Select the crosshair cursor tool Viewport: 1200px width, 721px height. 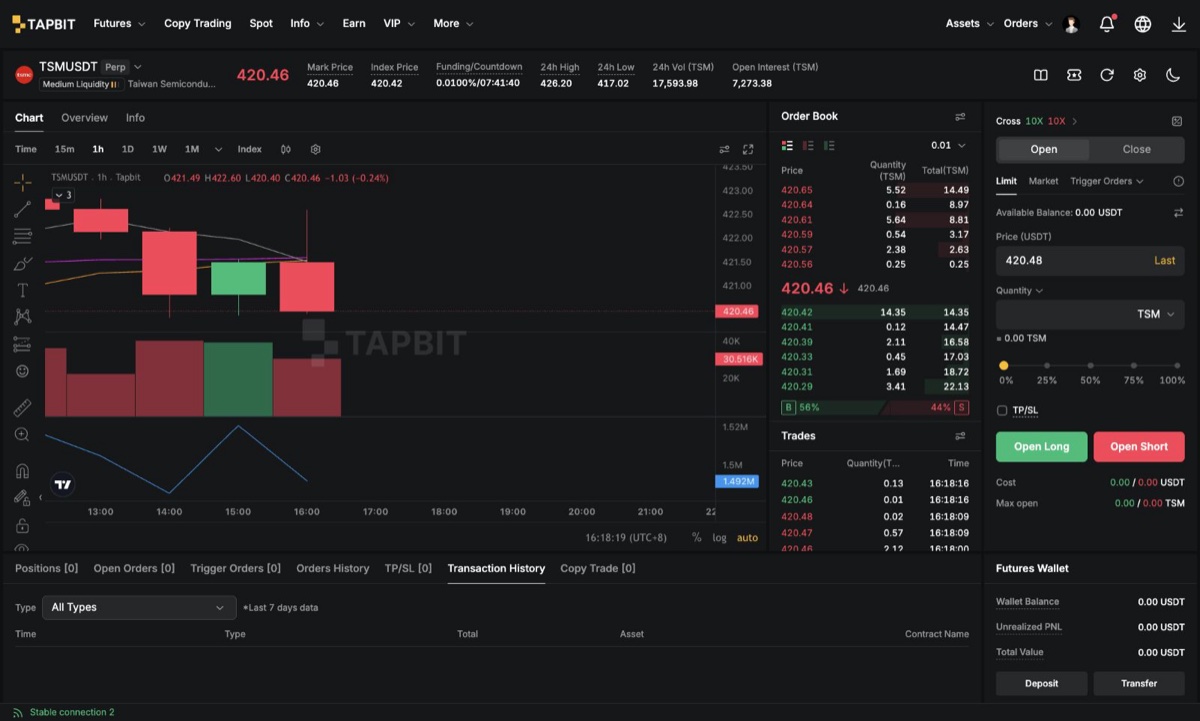click(x=22, y=182)
